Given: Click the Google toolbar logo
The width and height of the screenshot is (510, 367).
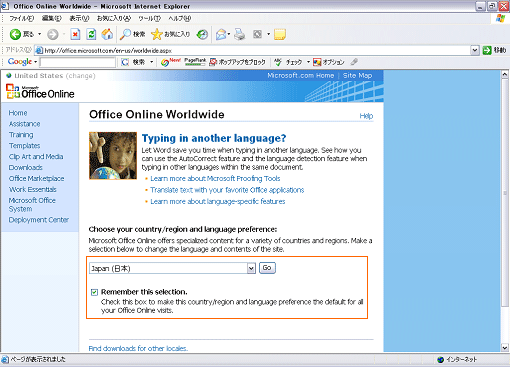Looking at the screenshot, I should (20, 62).
